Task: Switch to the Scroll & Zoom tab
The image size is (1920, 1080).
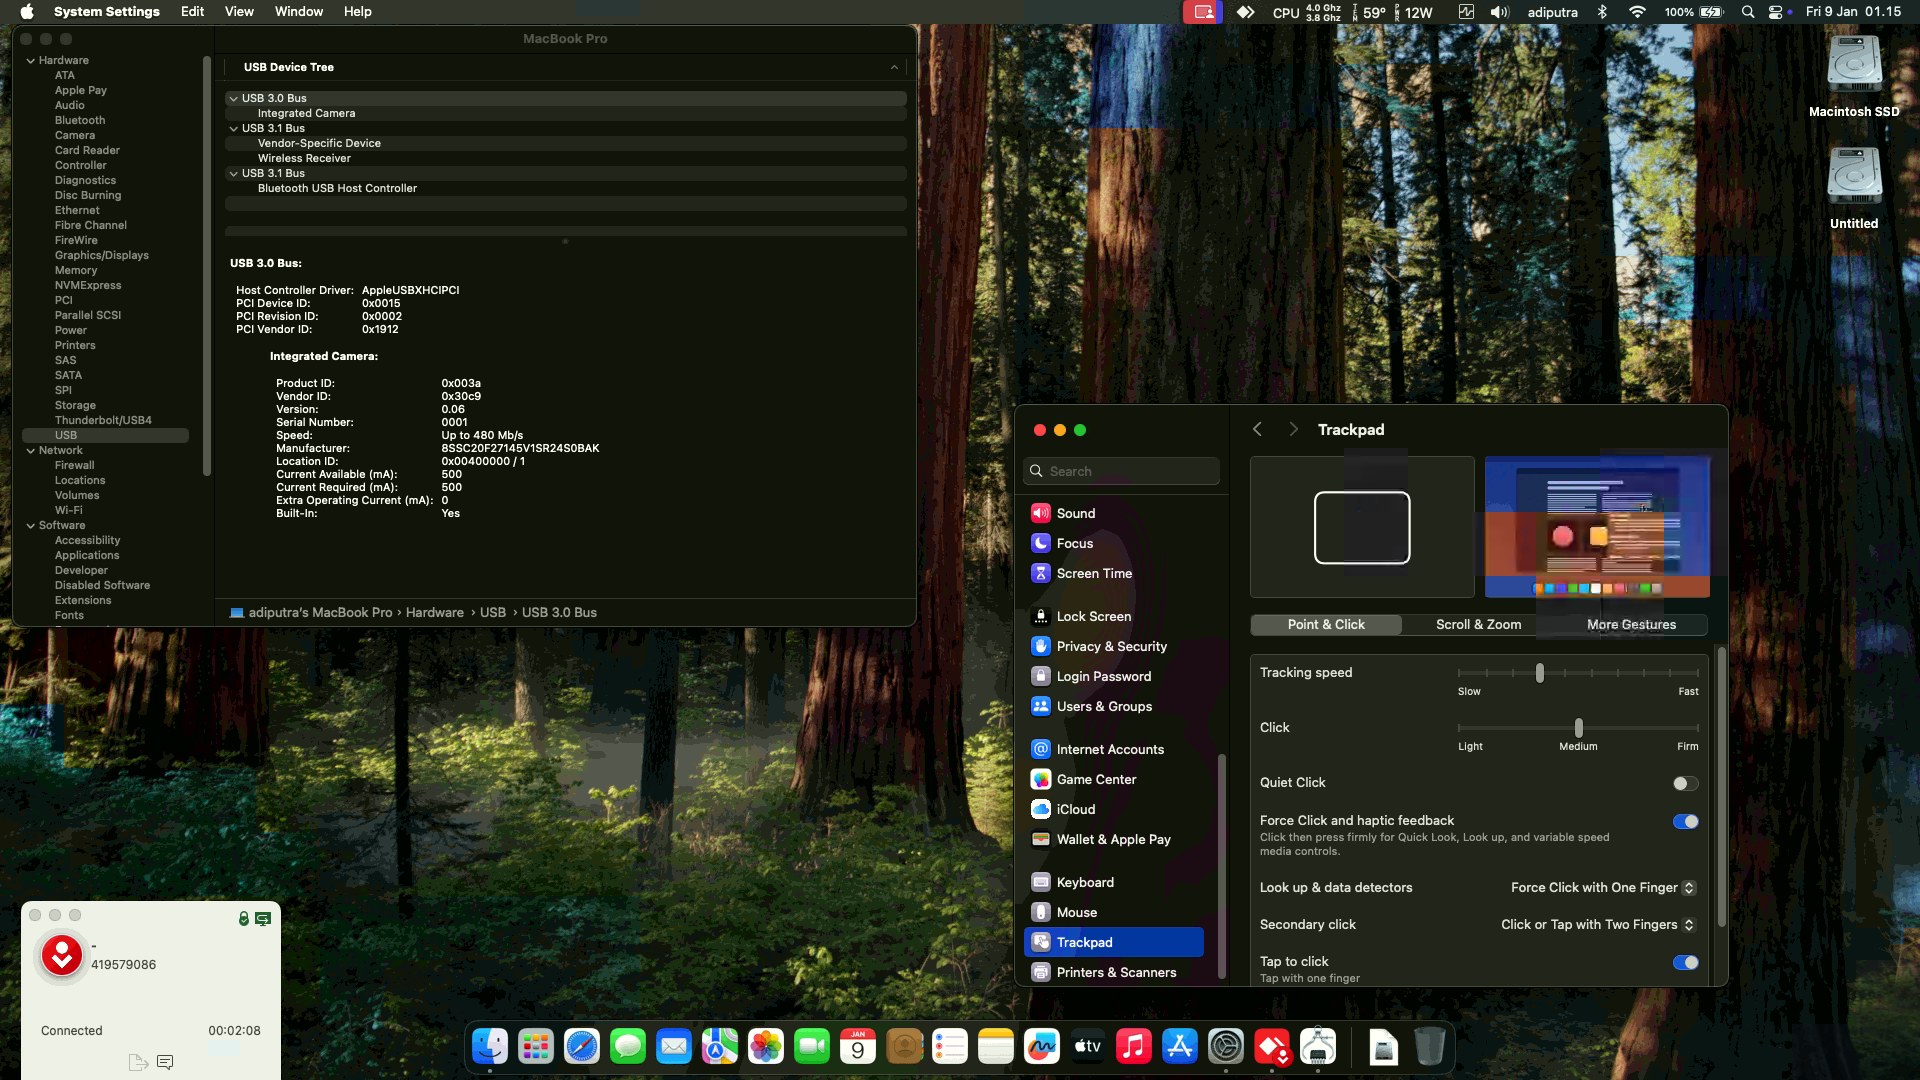Action: [1478, 624]
